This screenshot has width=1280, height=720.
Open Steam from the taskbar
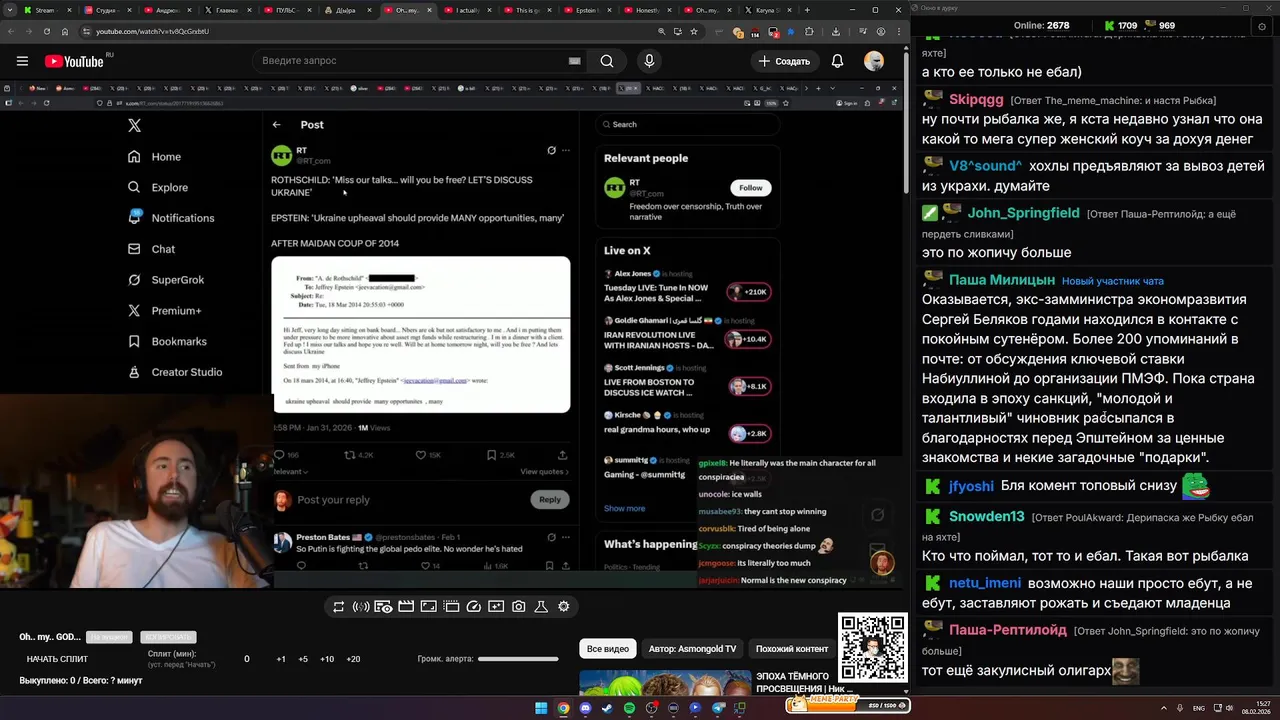[607, 708]
